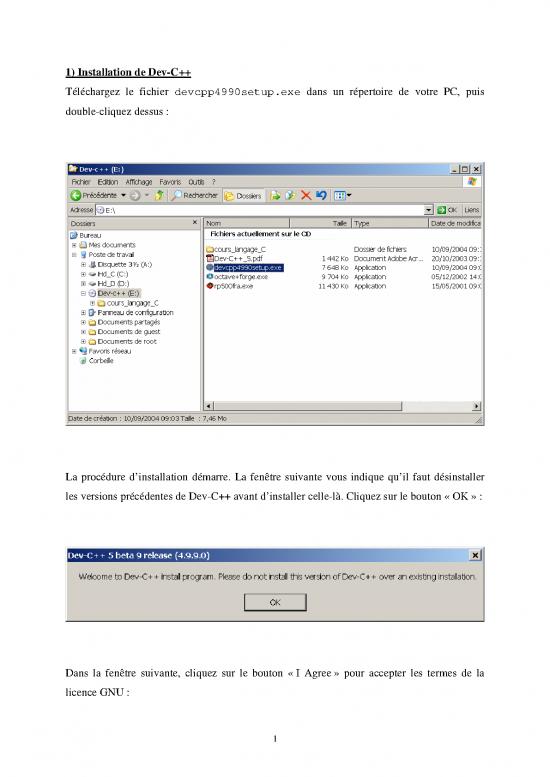This screenshot has height=777, width=550.
Task: Close the Dev-C++ 5 beta dialog
Action: pos(475,555)
